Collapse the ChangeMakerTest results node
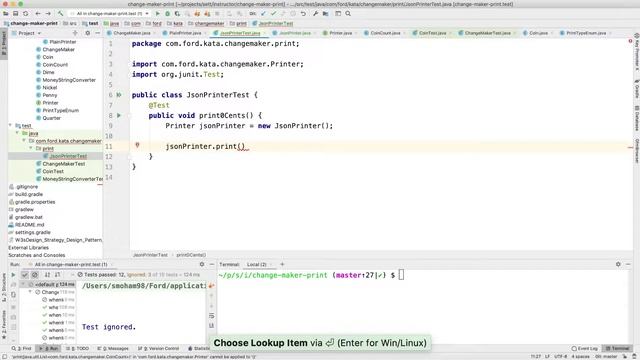This screenshot has height=360, width=640. [x=30, y=292]
